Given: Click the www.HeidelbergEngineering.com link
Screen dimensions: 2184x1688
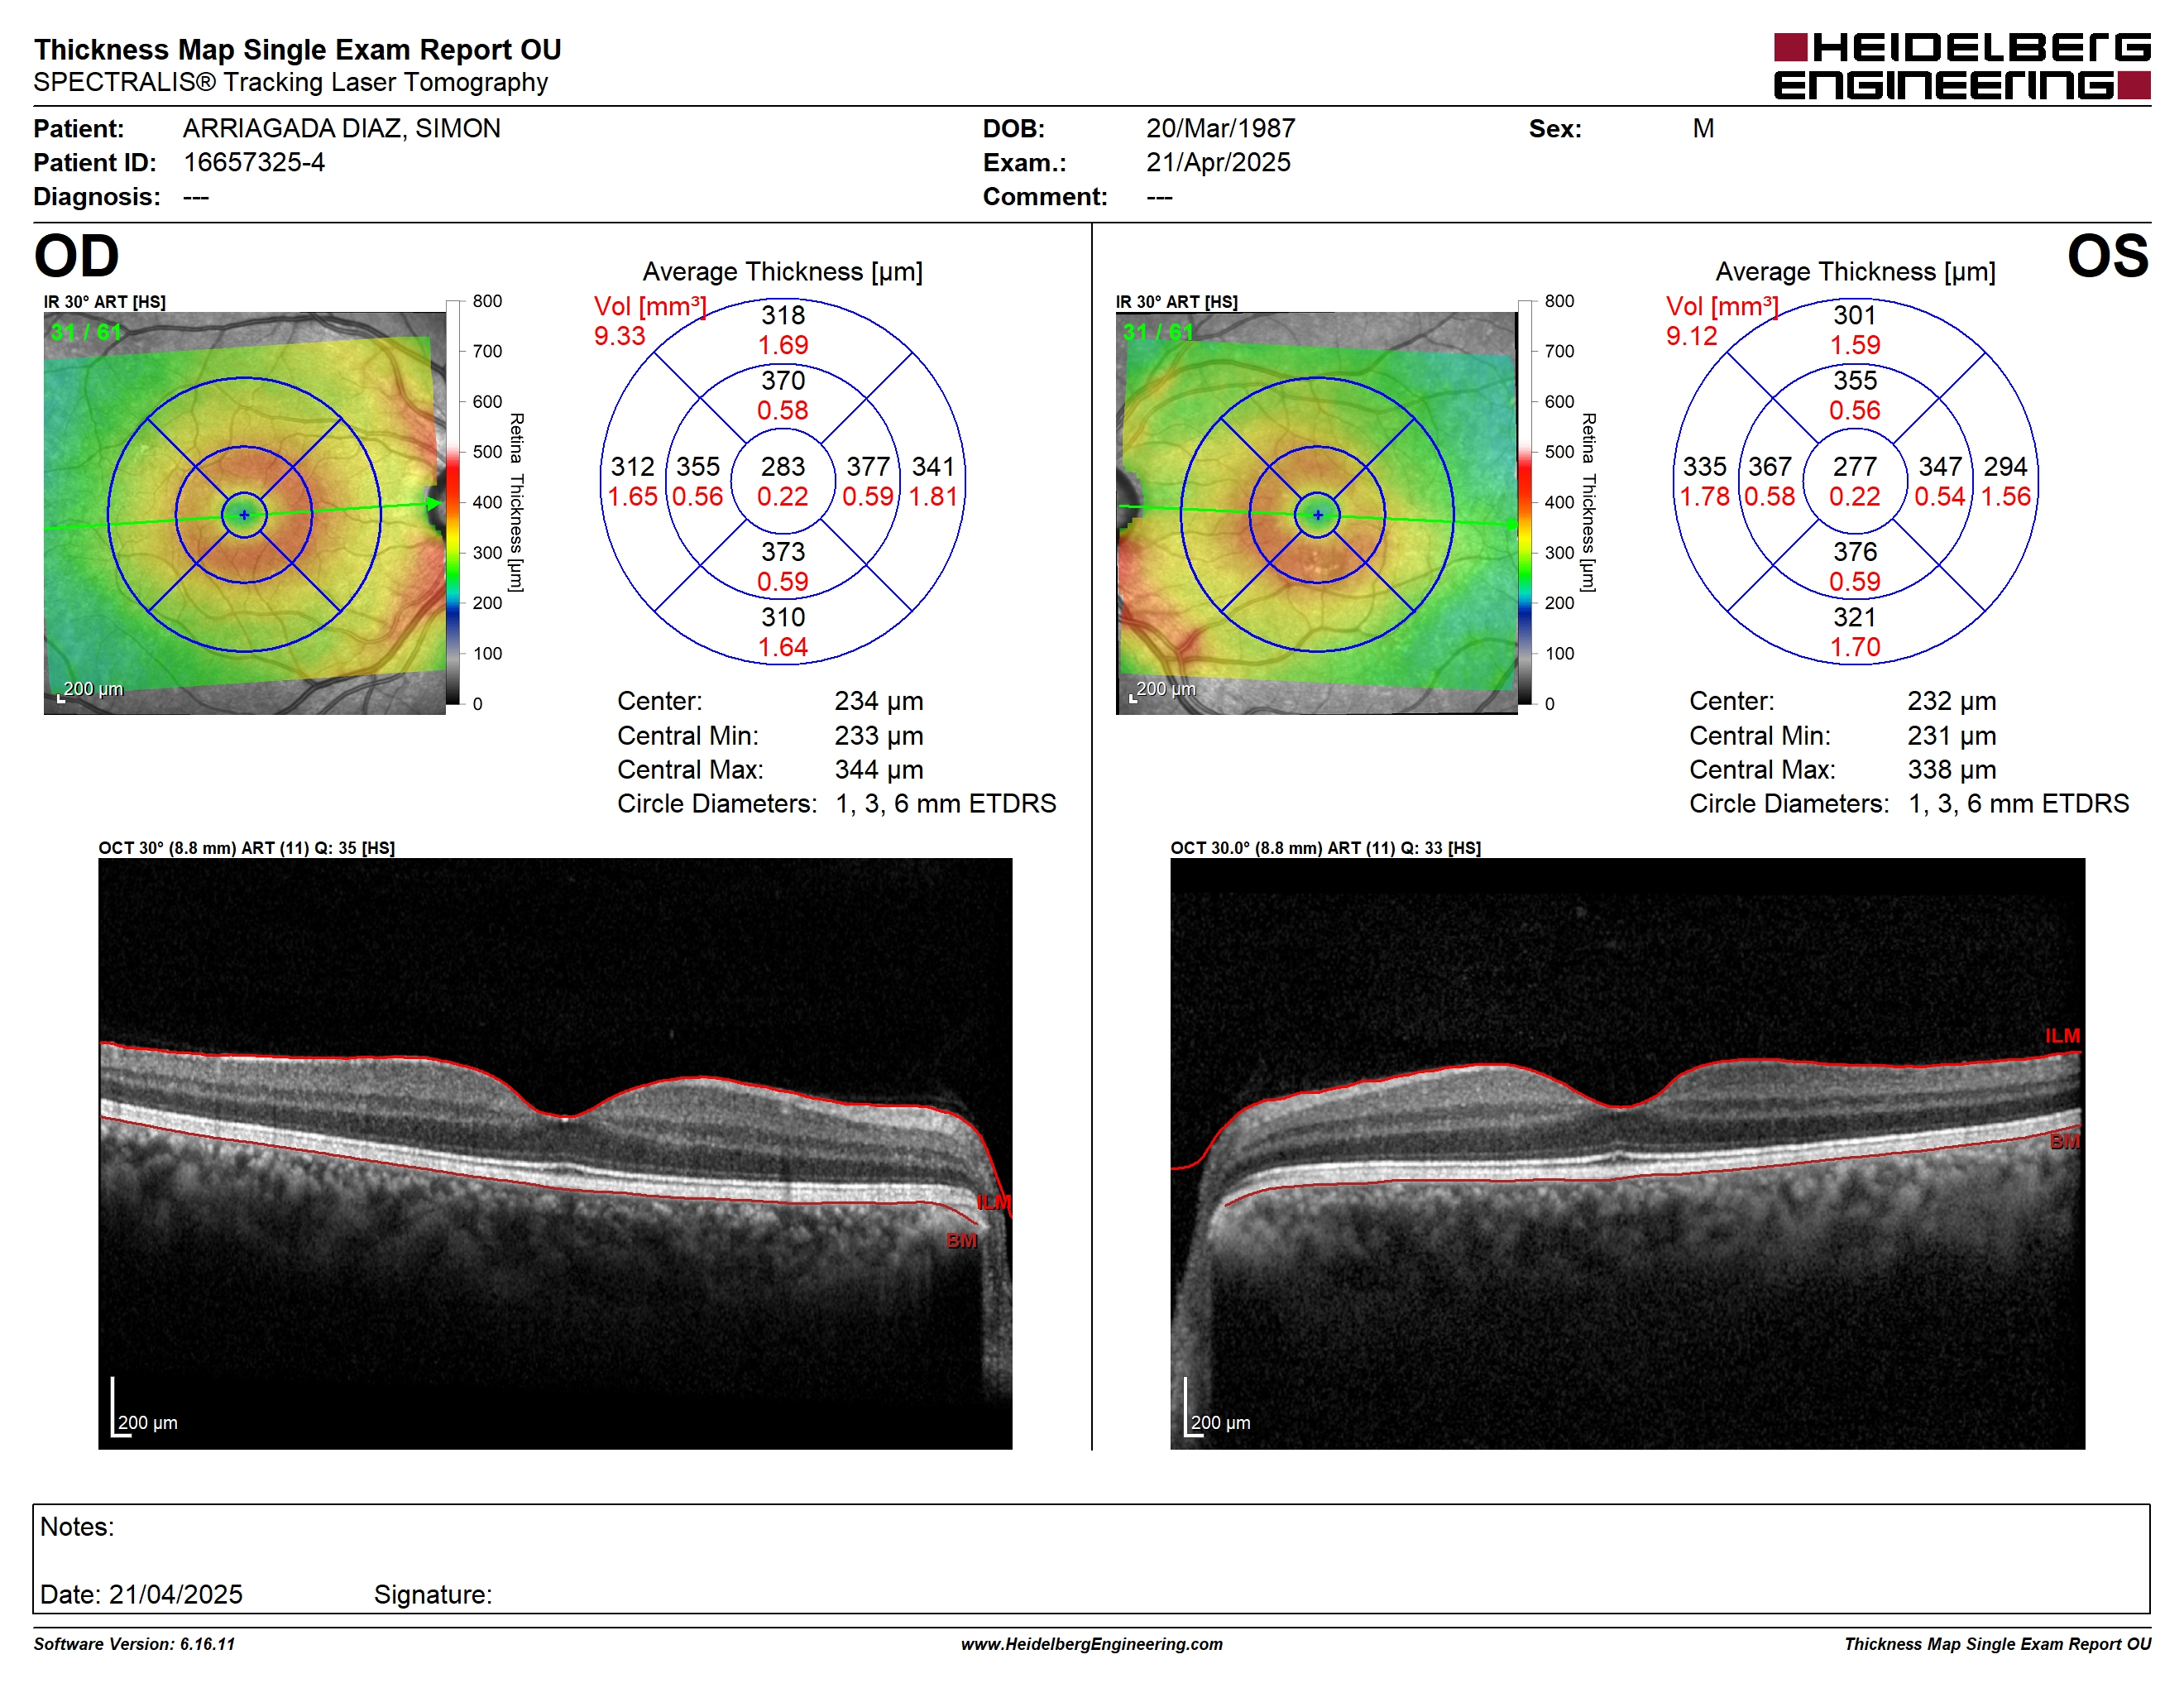Looking at the screenshot, I should tap(1091, 1644).
